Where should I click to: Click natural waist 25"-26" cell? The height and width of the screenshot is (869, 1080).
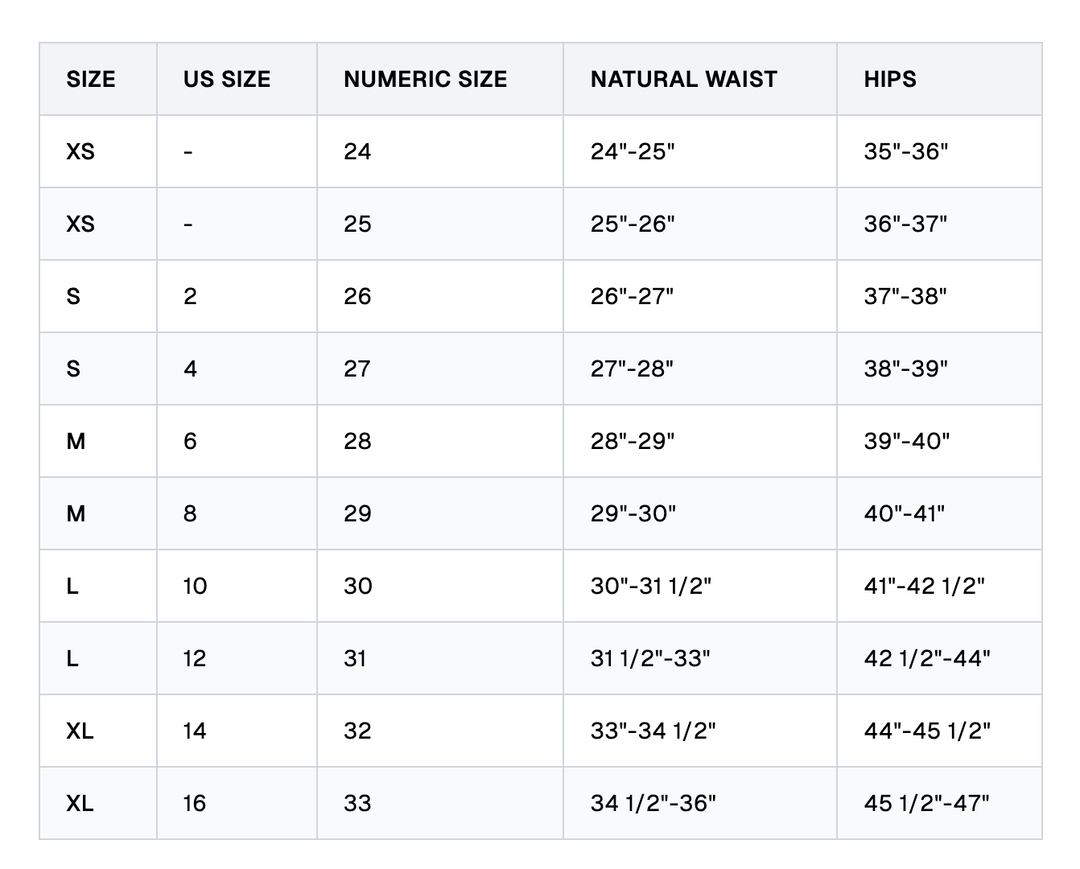(x=633, y=224)
